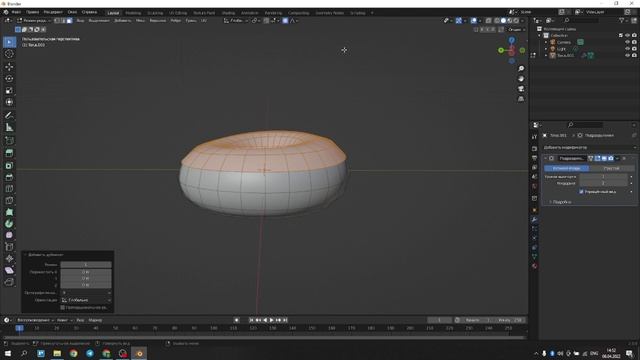Hide the Collection in outliner
The width and height of the screenshot is (640, 360).
coord(628,36)
